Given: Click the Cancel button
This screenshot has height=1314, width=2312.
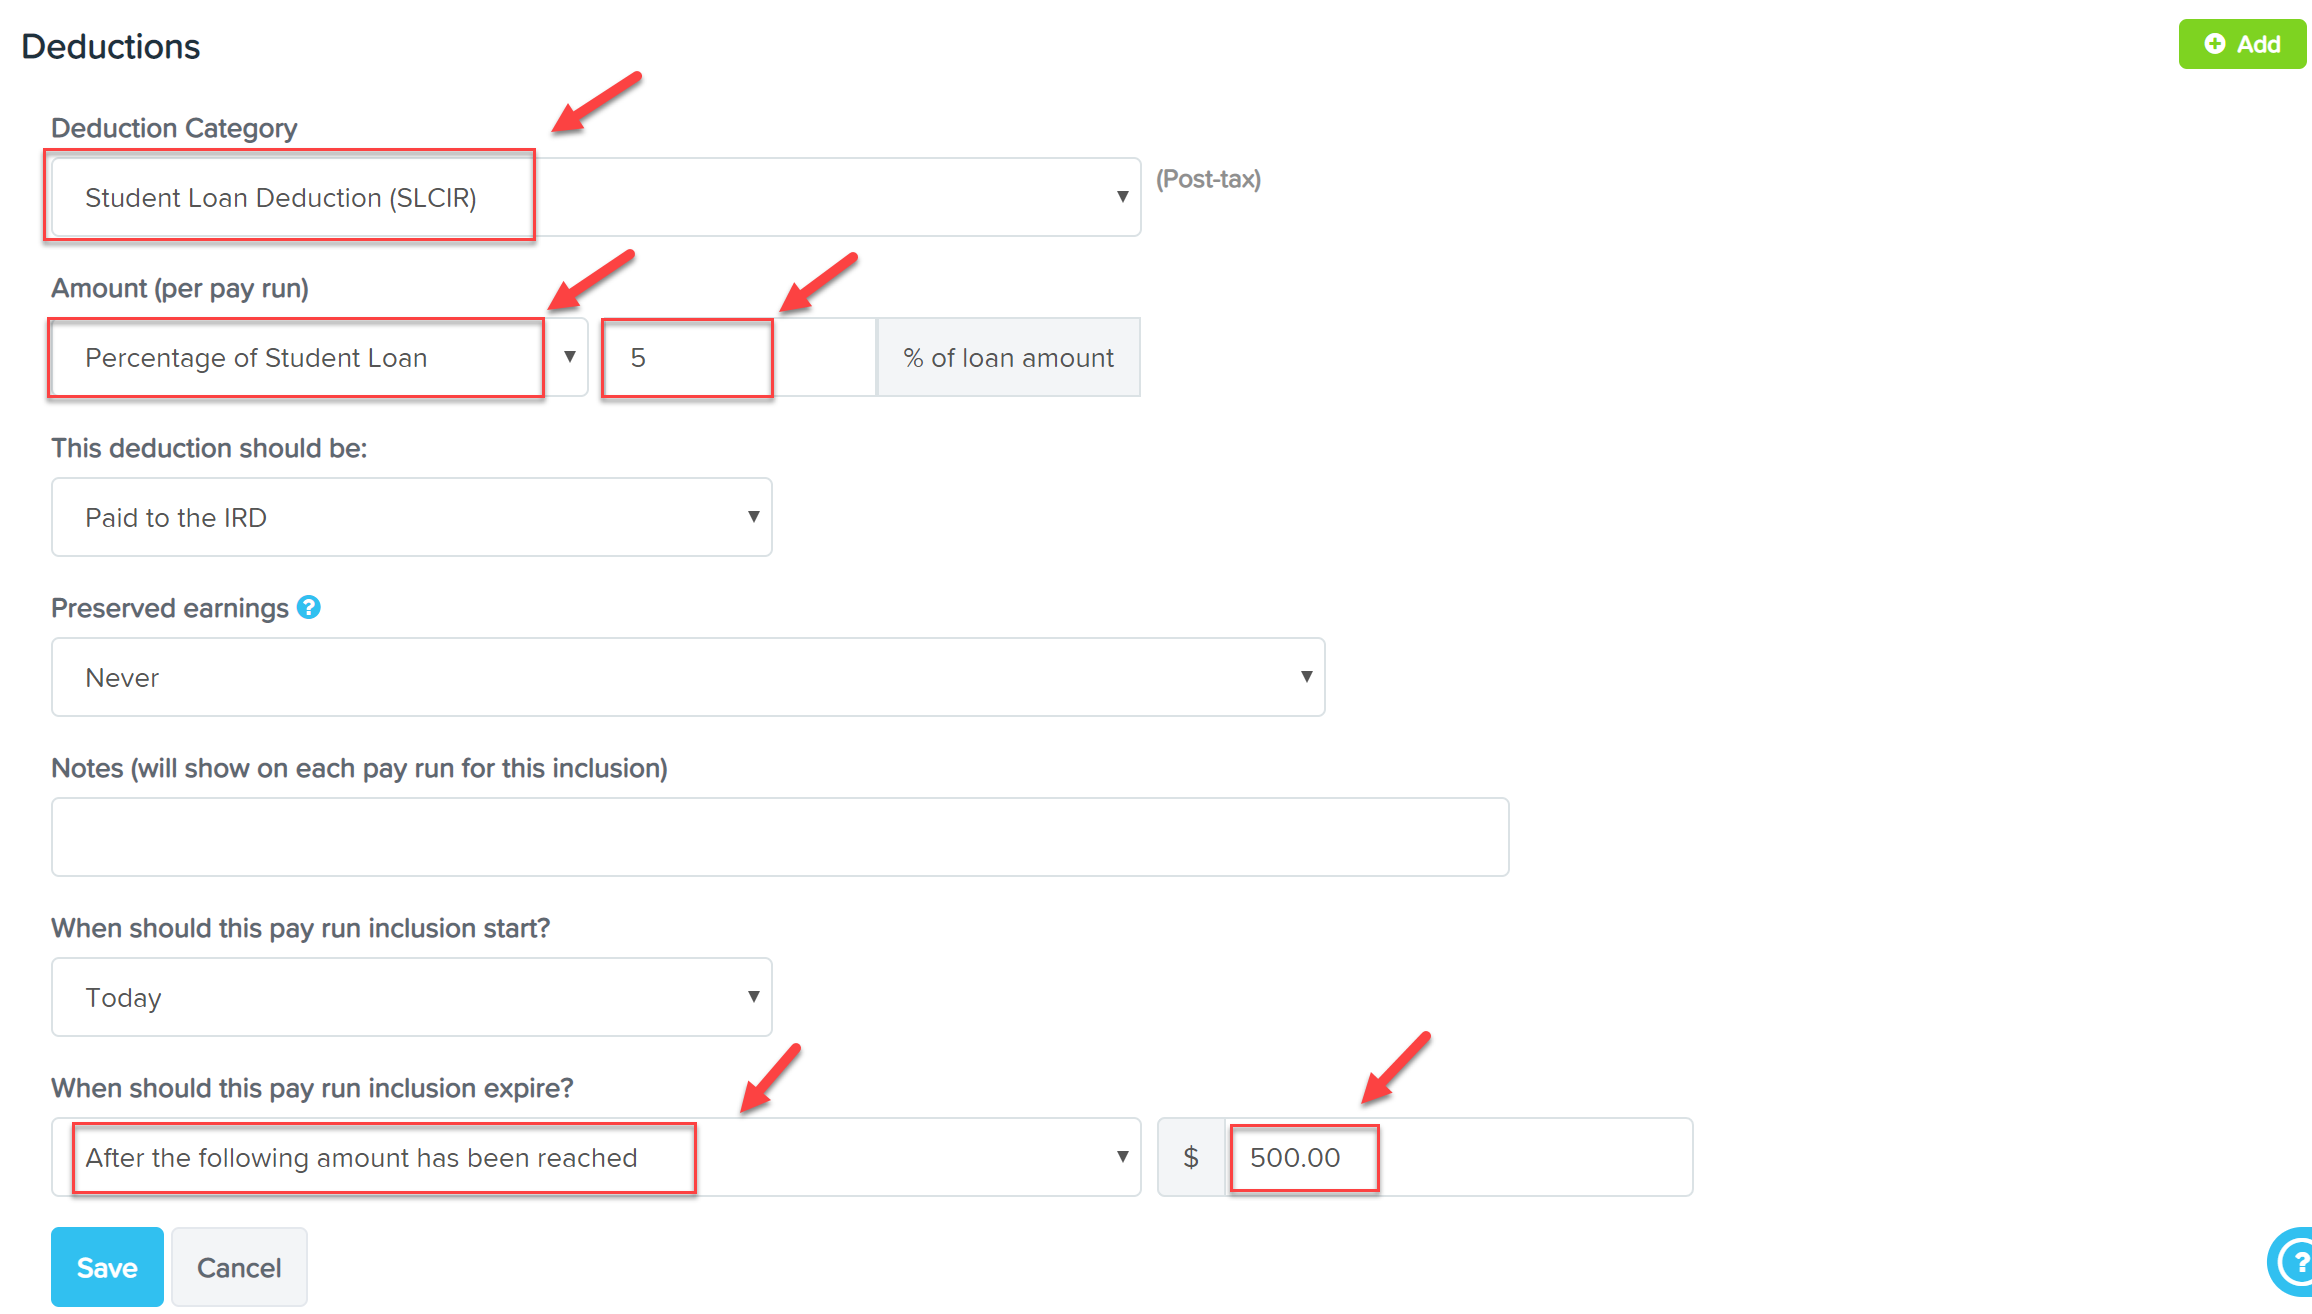Looking at the screenshot, I should [x=239, y=1267].
